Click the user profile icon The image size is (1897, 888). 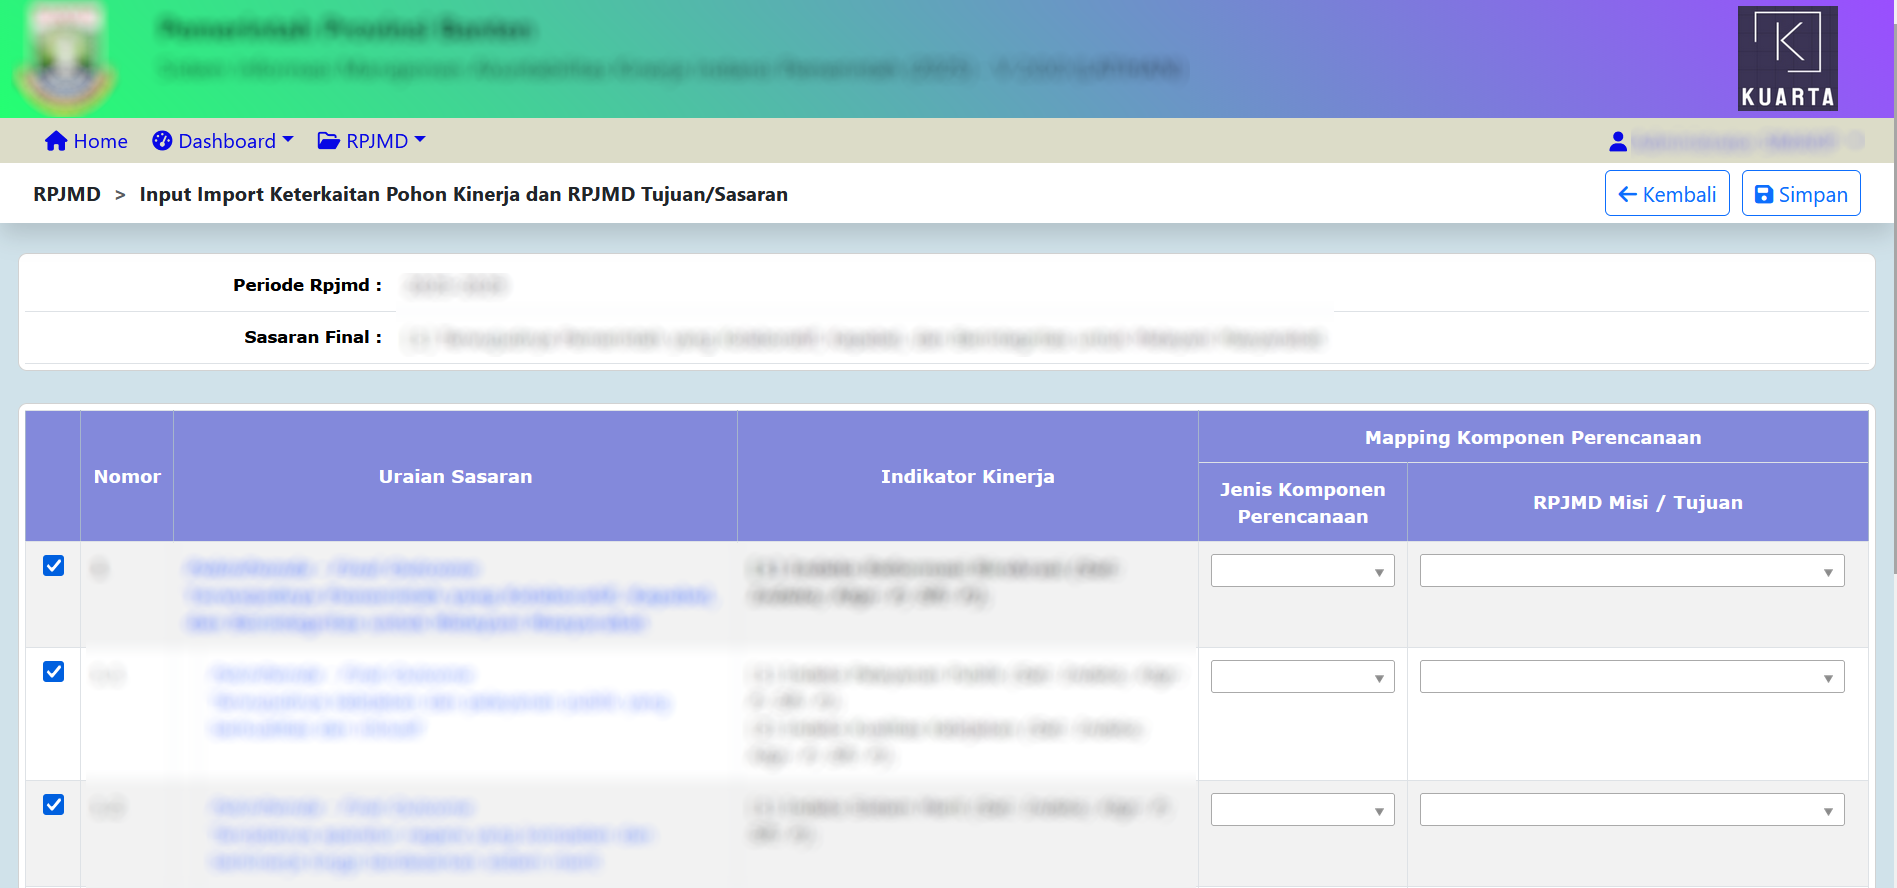pyautogui.click(x=1617, y=142)
